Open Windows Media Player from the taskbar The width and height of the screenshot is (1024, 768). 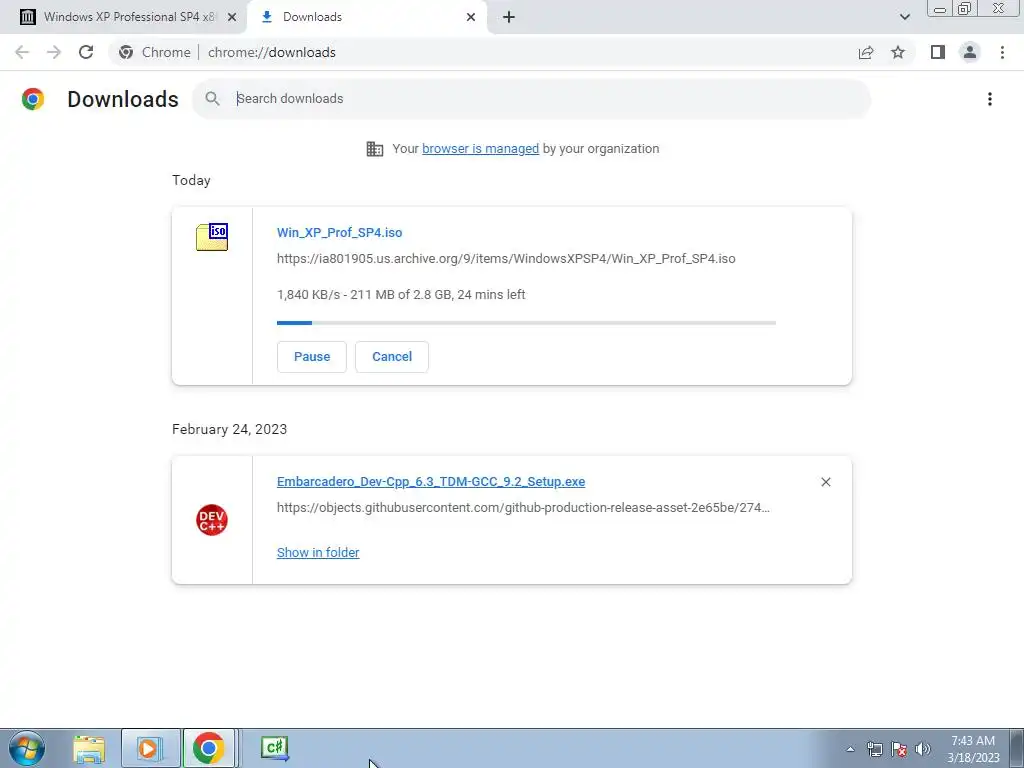pos(150,748)
